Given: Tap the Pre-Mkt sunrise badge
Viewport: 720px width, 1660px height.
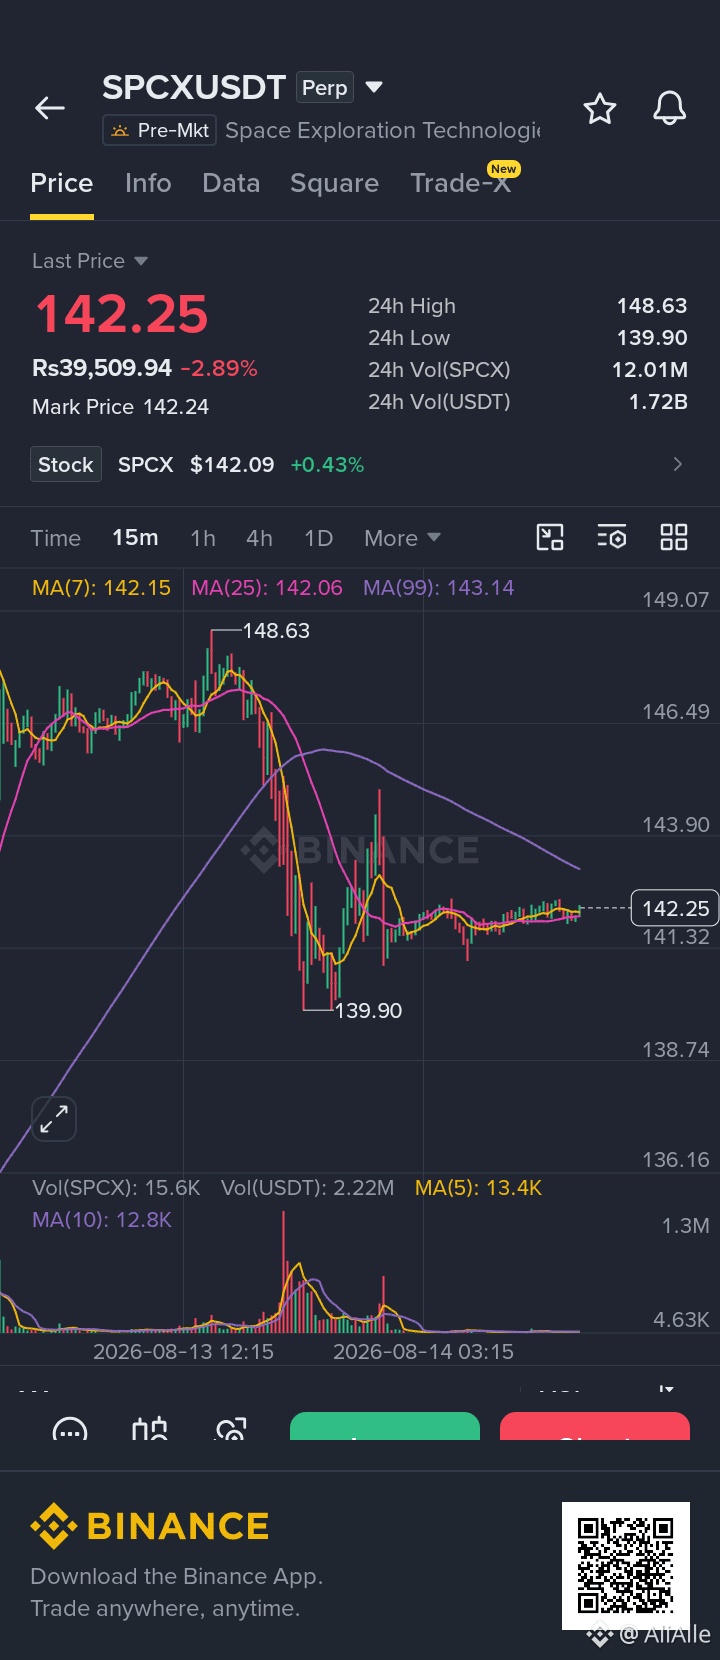Looking at the screenshot, I should tap(160, 130).
